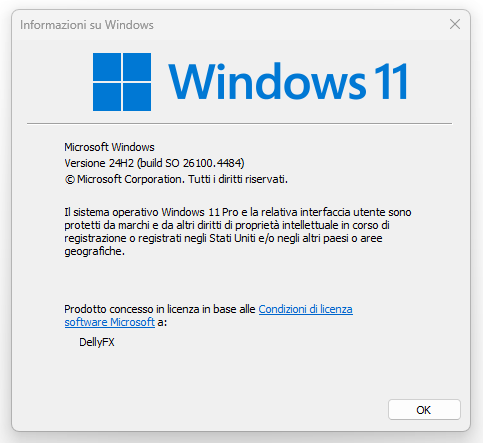Viewport: 483px width, 443px height.
Task: Click the horizontal separator below the logo
Action: 239,123
